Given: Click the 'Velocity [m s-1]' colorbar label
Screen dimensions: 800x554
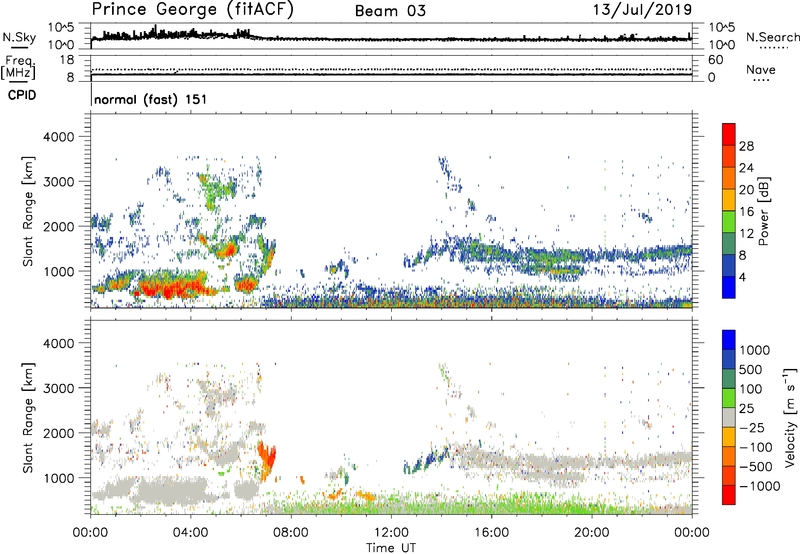Looking at the screenshot, I should [790, 417].
